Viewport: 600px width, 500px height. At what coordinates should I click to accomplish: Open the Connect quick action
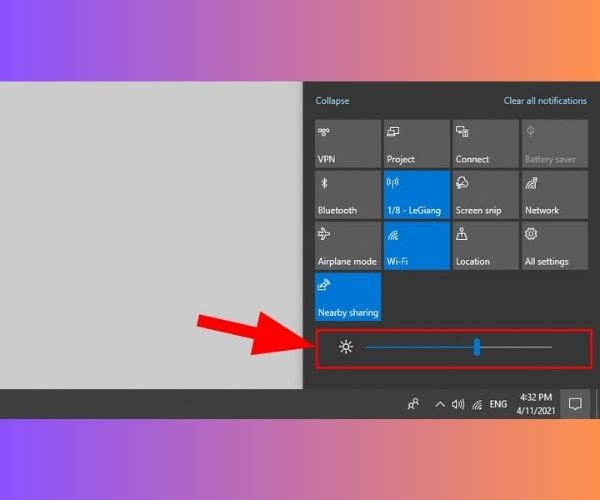coord(486,144)
